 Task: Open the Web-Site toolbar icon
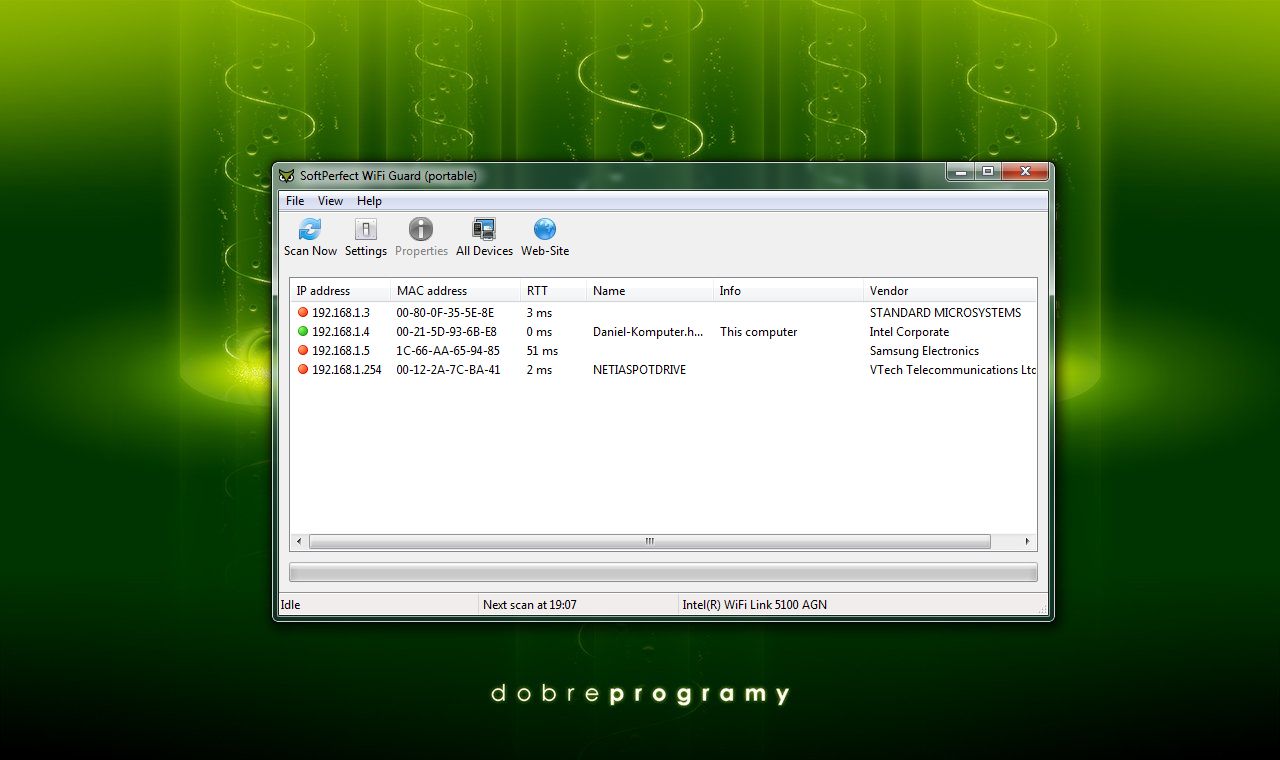pos(544,230)
